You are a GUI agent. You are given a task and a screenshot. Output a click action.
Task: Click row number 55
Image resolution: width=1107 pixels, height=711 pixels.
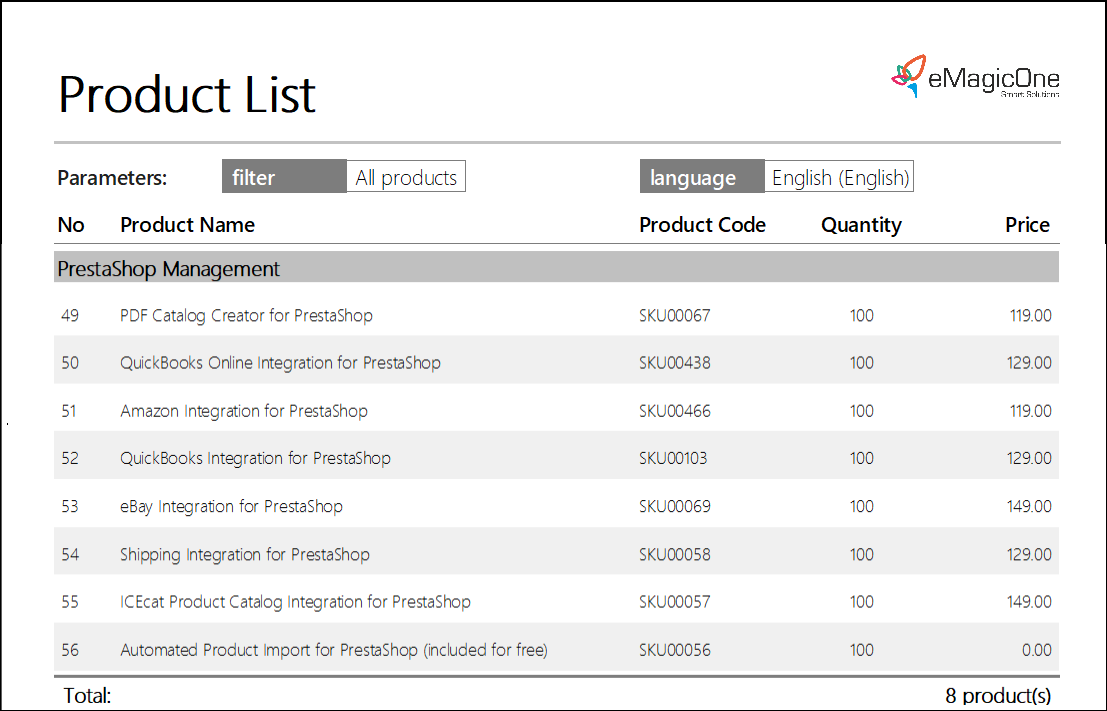(x=70, y=602)
